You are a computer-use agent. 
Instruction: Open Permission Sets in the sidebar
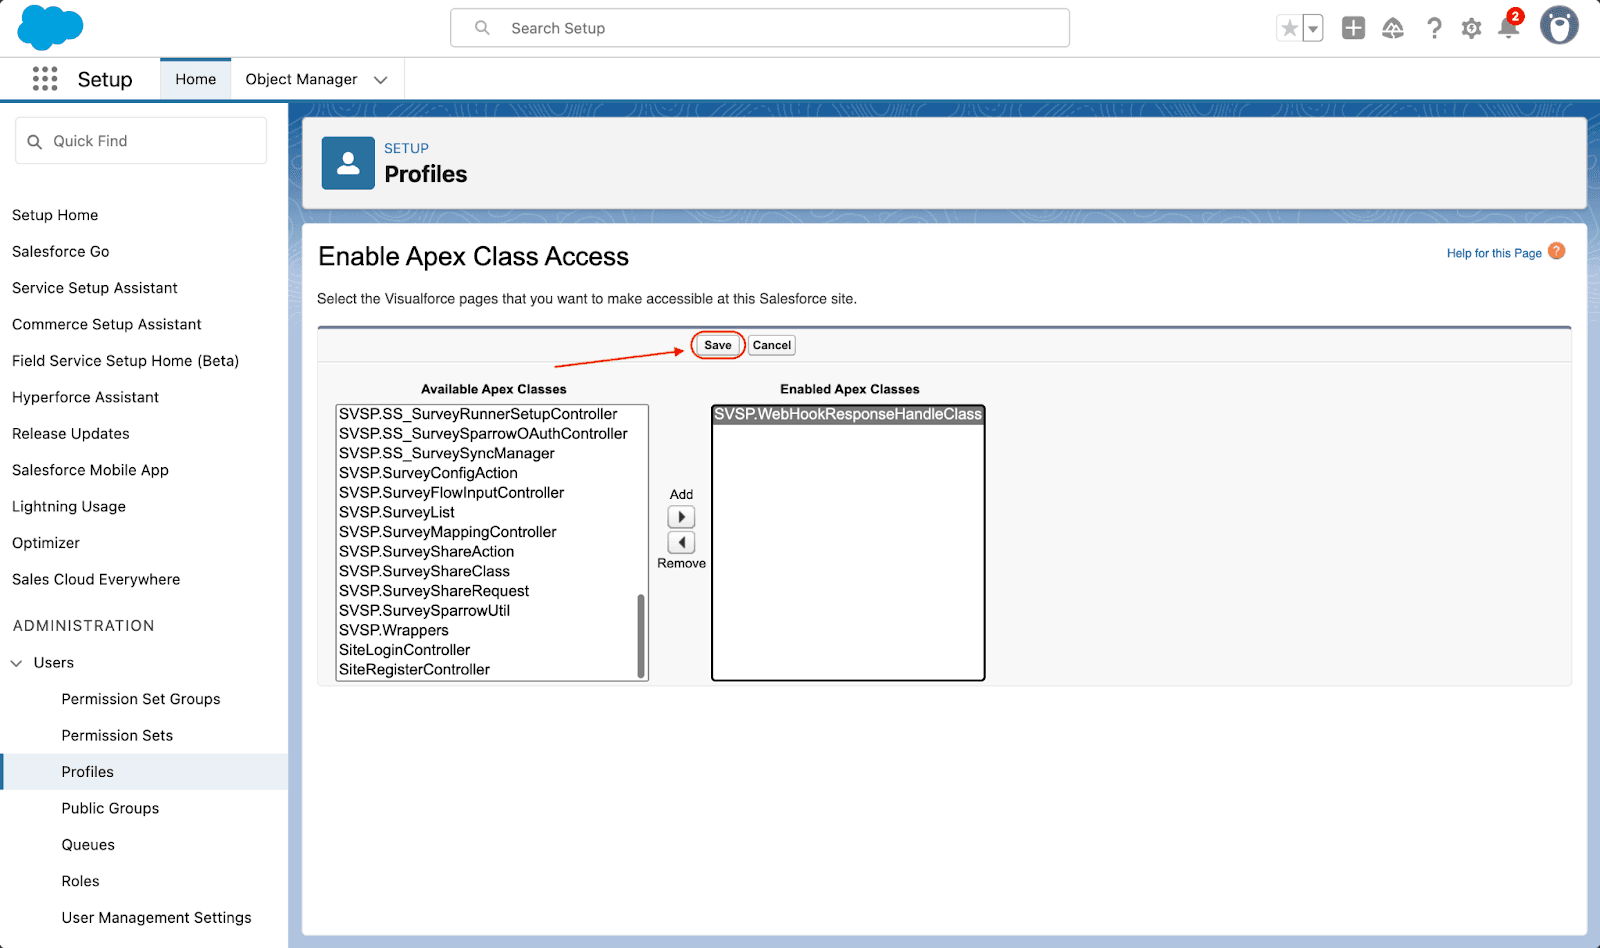[117, 735]
